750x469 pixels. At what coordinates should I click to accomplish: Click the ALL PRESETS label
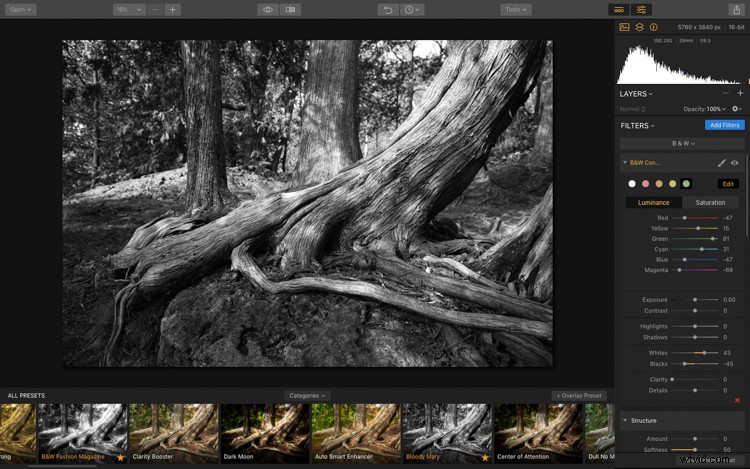pos(26,396)
